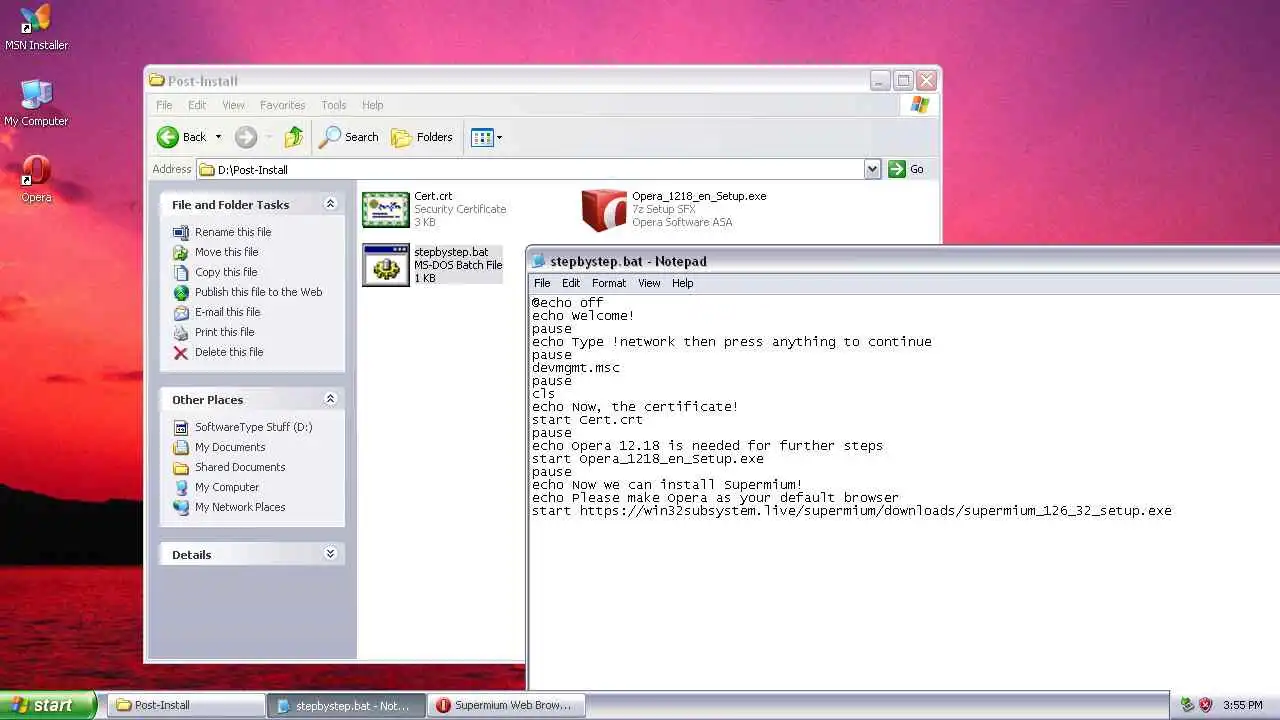Switch to stepbystep.bat Notepad taskbar button
Viewport: 1280px width, 720px height.
(x=346, y=705)
